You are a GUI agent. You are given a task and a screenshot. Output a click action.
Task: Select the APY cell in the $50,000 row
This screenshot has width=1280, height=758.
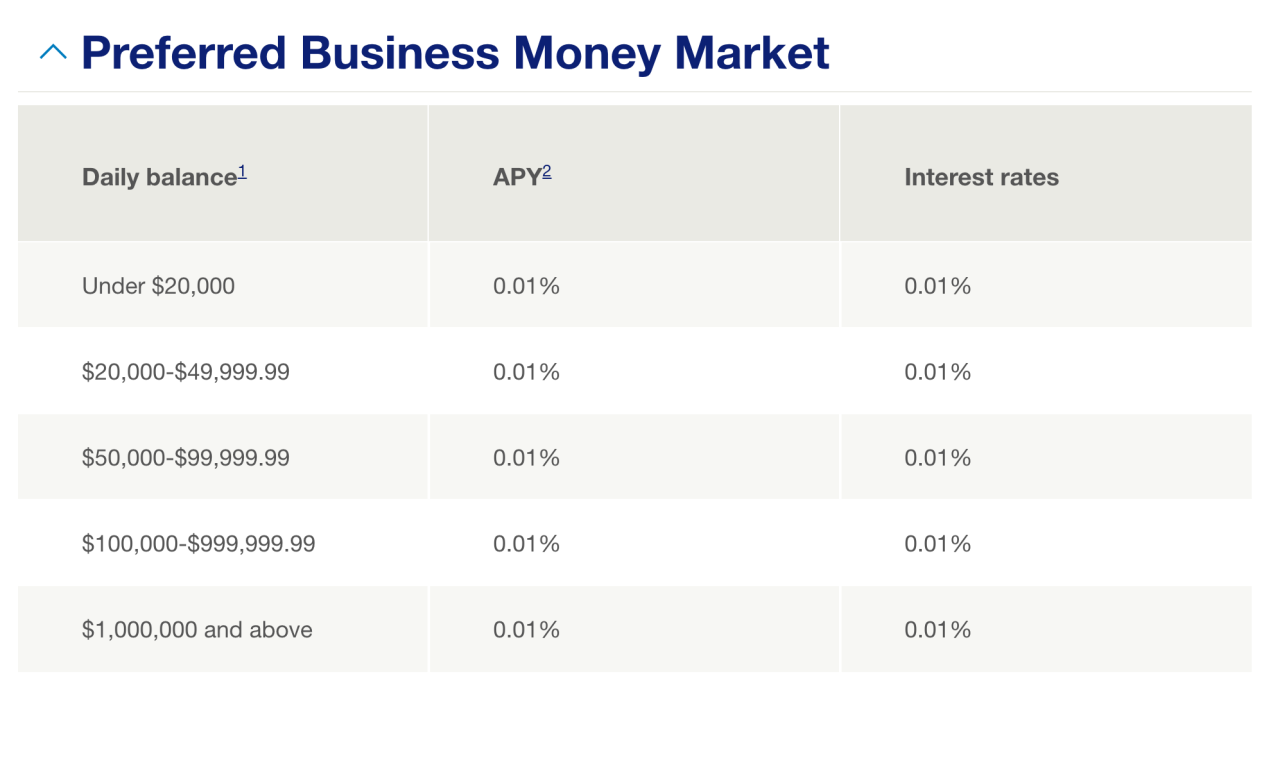[525, 457]
